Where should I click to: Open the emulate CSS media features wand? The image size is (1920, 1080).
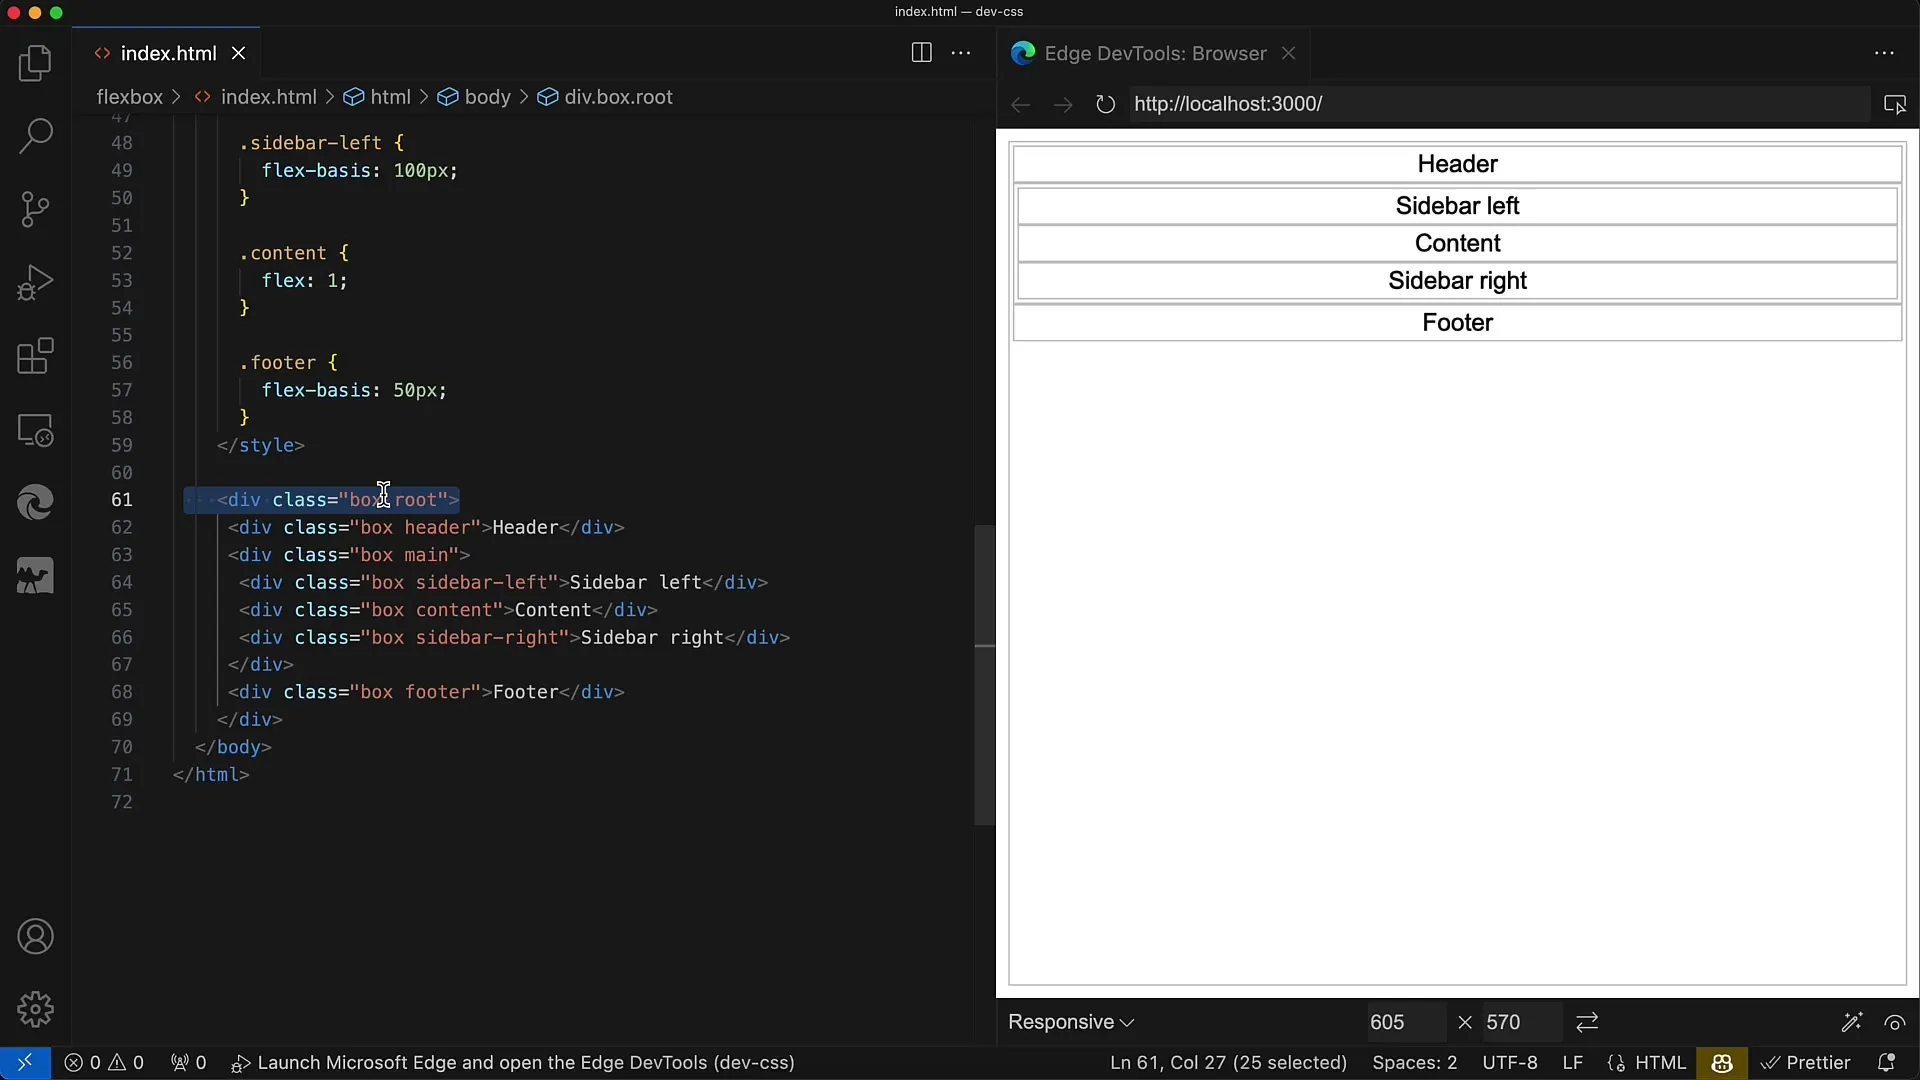click(x=1851, y=1022)
